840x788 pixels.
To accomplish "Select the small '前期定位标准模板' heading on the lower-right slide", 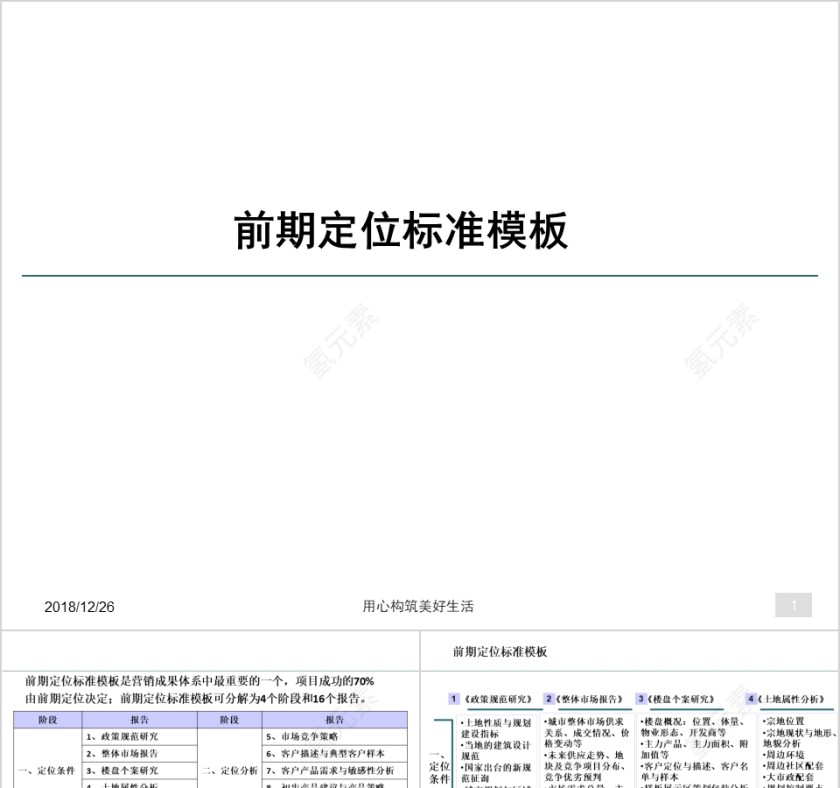I will pos(500,652).
